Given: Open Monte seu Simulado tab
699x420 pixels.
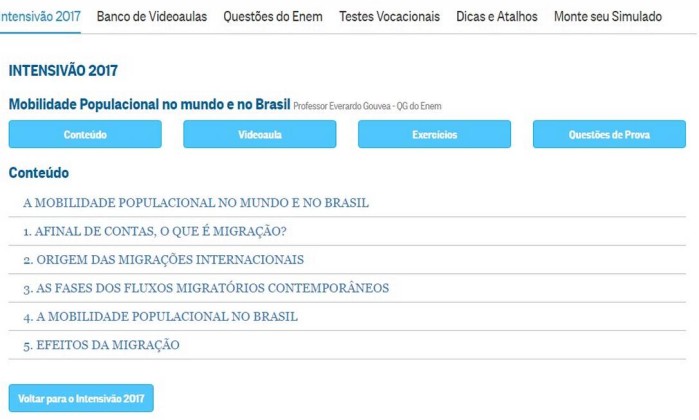Looking at the screenshot, I should 608,17.
